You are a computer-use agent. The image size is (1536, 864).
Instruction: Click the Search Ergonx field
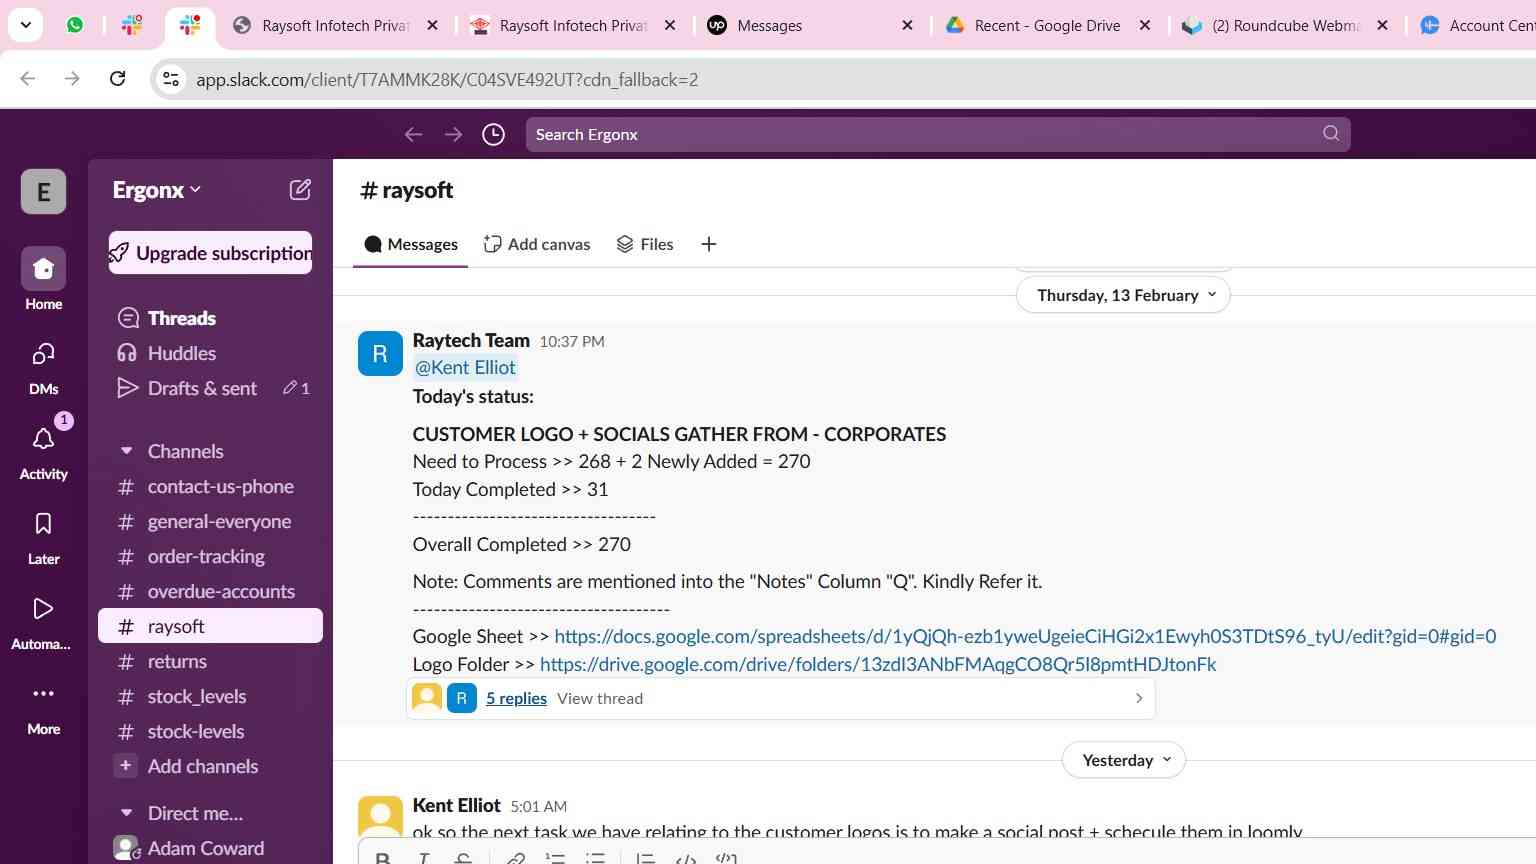tap(938, 134)
